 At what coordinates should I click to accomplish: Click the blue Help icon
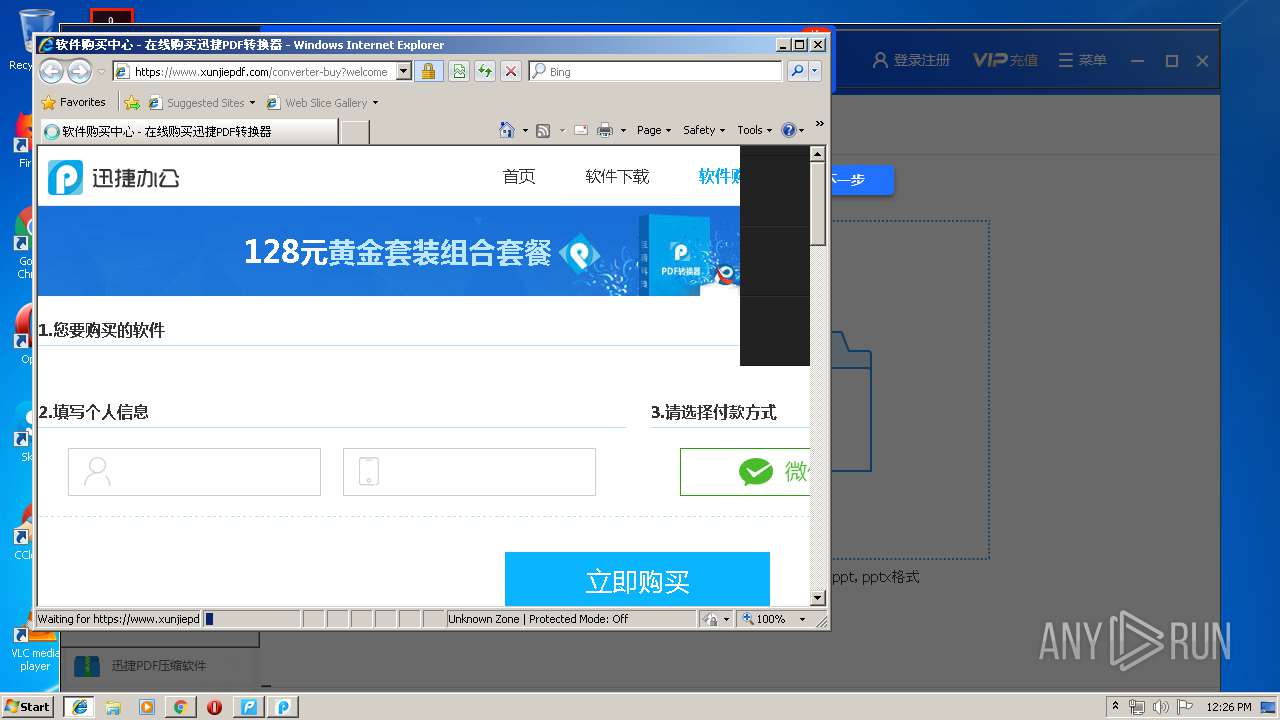788,130
